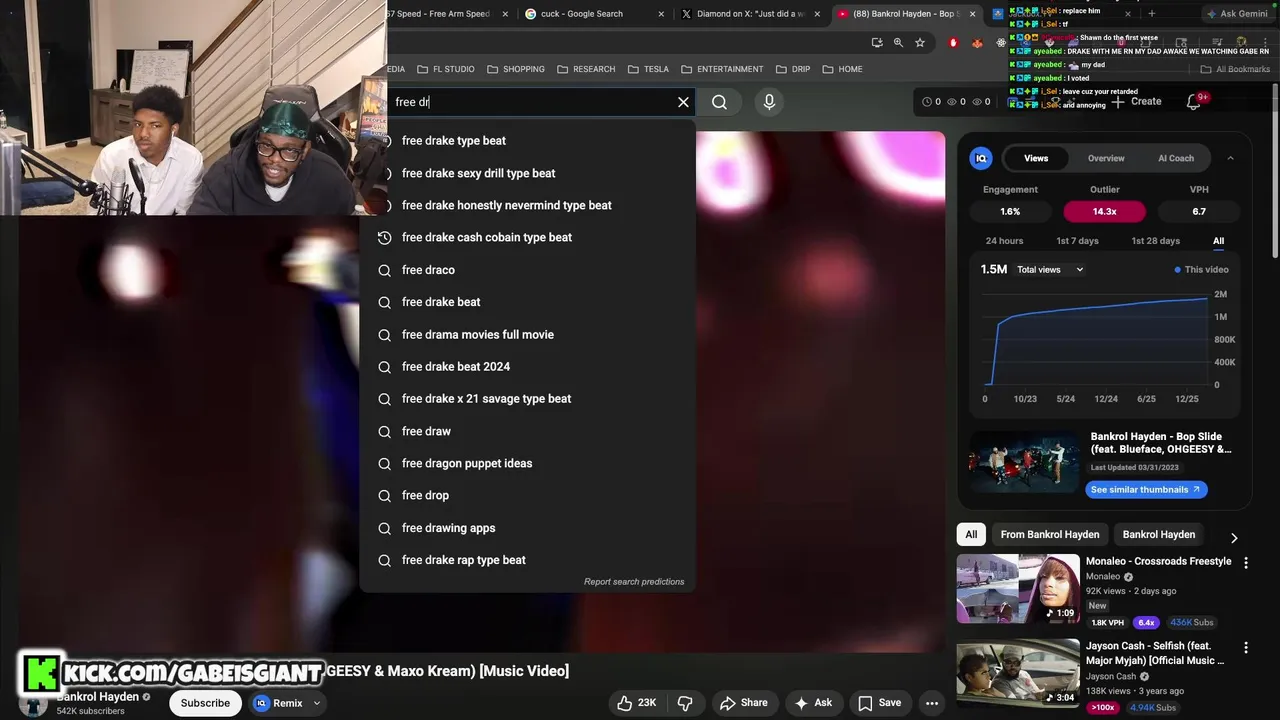This screenshot has width=1280, height=720.
Task: Open options menu for Jayson Cash Selfish
Action: point(1245,648)
